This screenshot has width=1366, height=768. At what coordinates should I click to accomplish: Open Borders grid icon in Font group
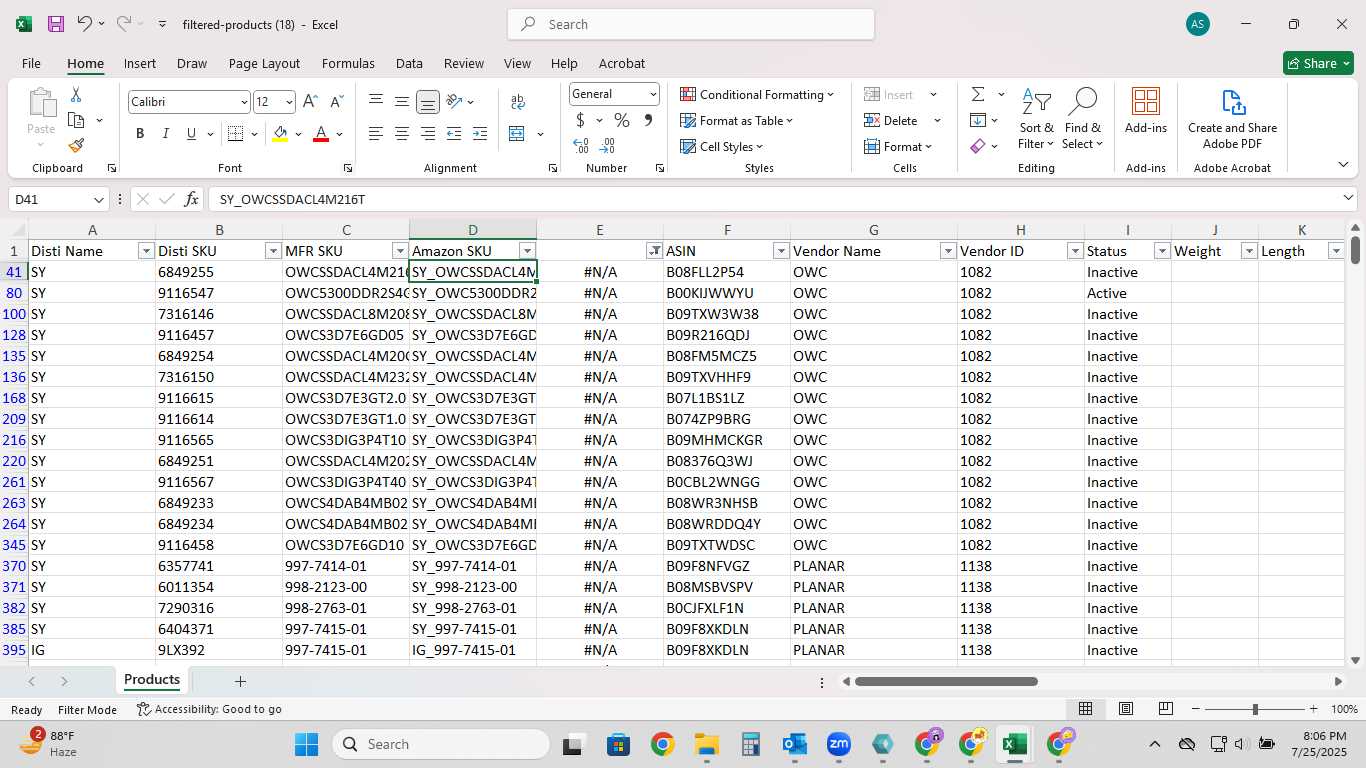tap(235, 134)
